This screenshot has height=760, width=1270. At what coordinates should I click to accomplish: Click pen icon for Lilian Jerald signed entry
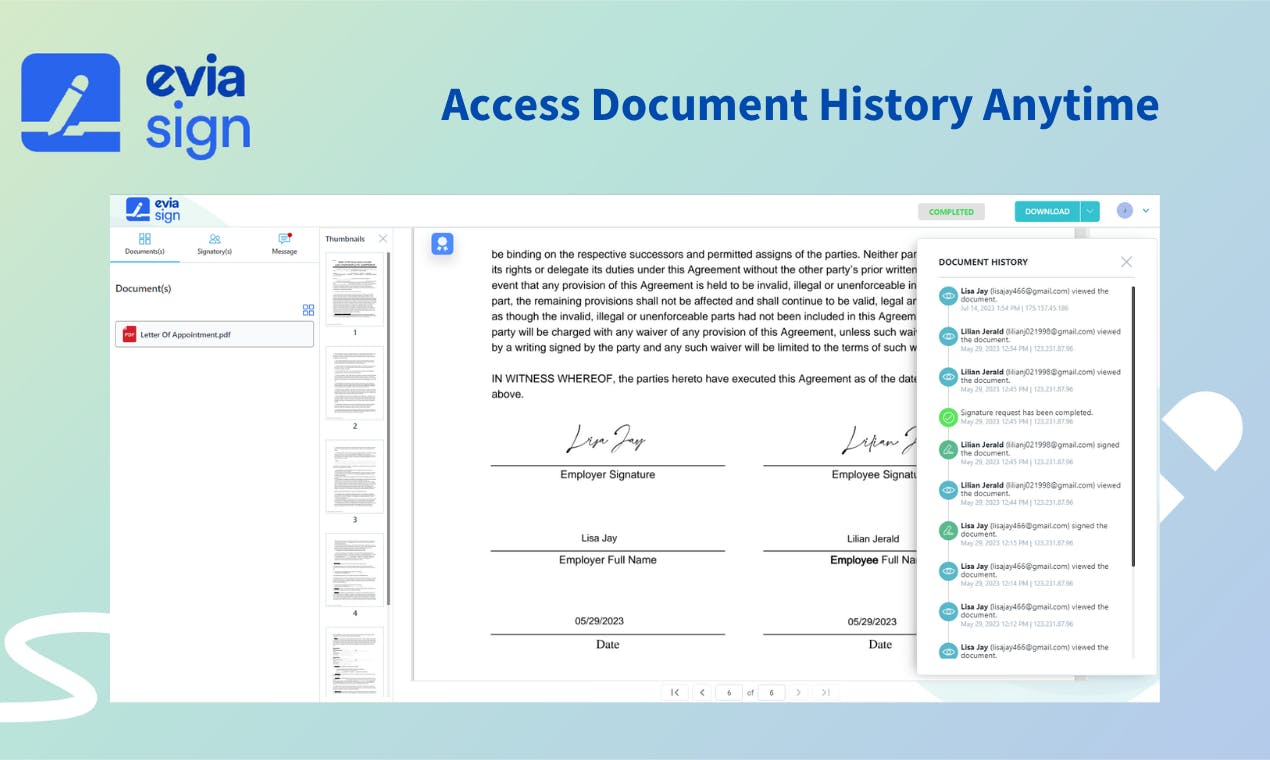pyautogui.click(x=948, y=450)
